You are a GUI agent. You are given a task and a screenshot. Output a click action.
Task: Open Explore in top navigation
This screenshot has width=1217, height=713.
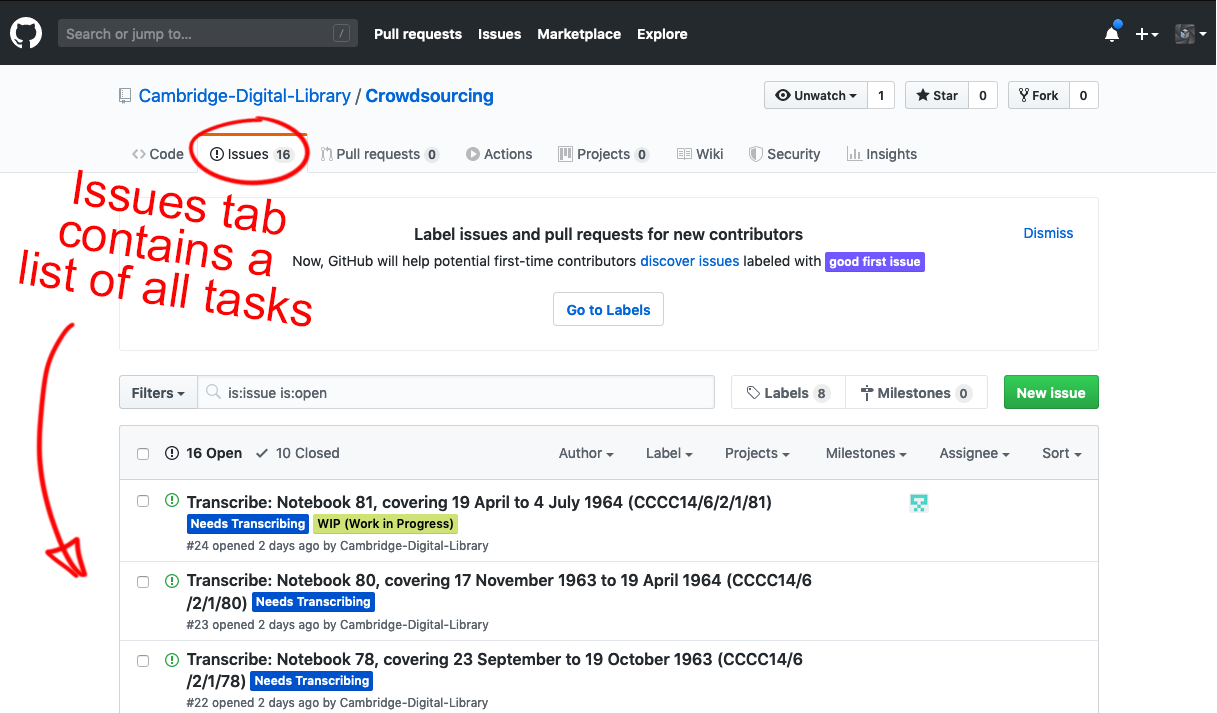662,34
